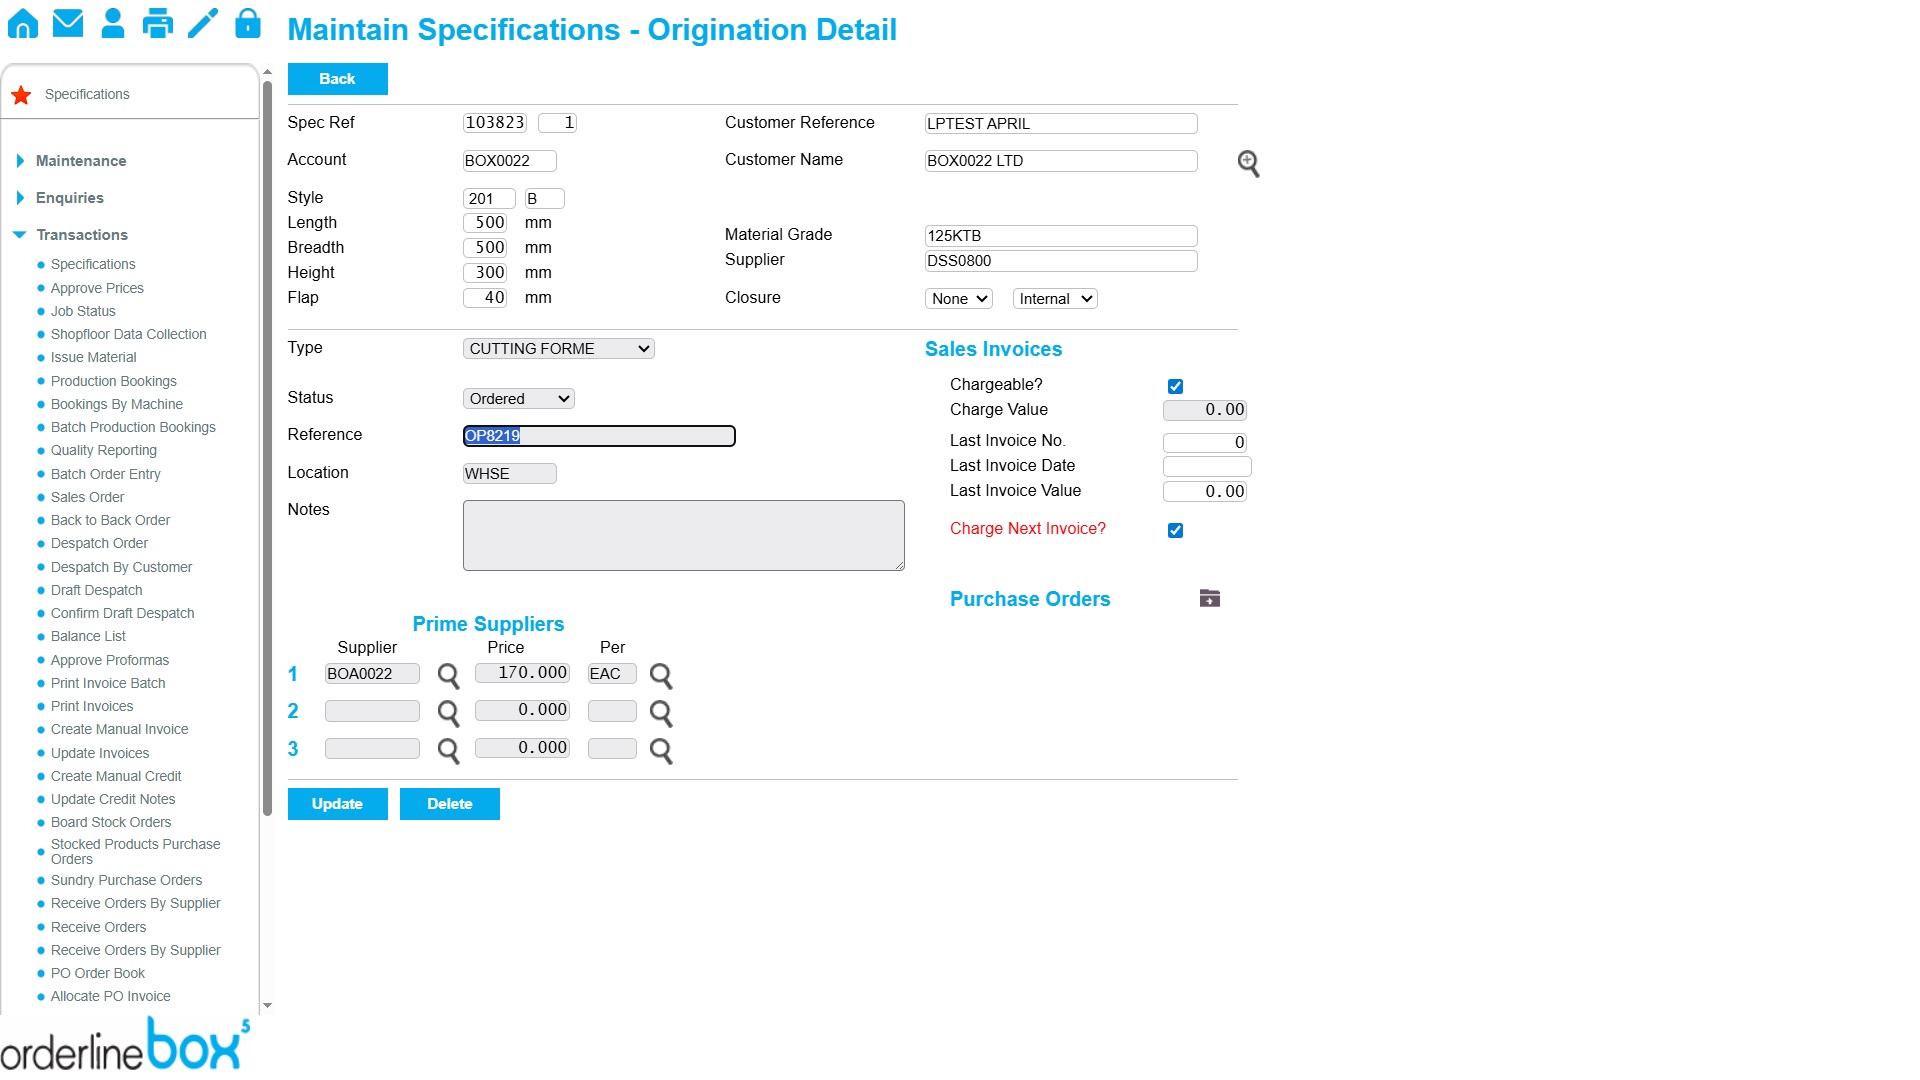Open the Type dropdown showing CUTTING FORME
Viewport: 1920px width, 1080px height.
pos(558,349)
